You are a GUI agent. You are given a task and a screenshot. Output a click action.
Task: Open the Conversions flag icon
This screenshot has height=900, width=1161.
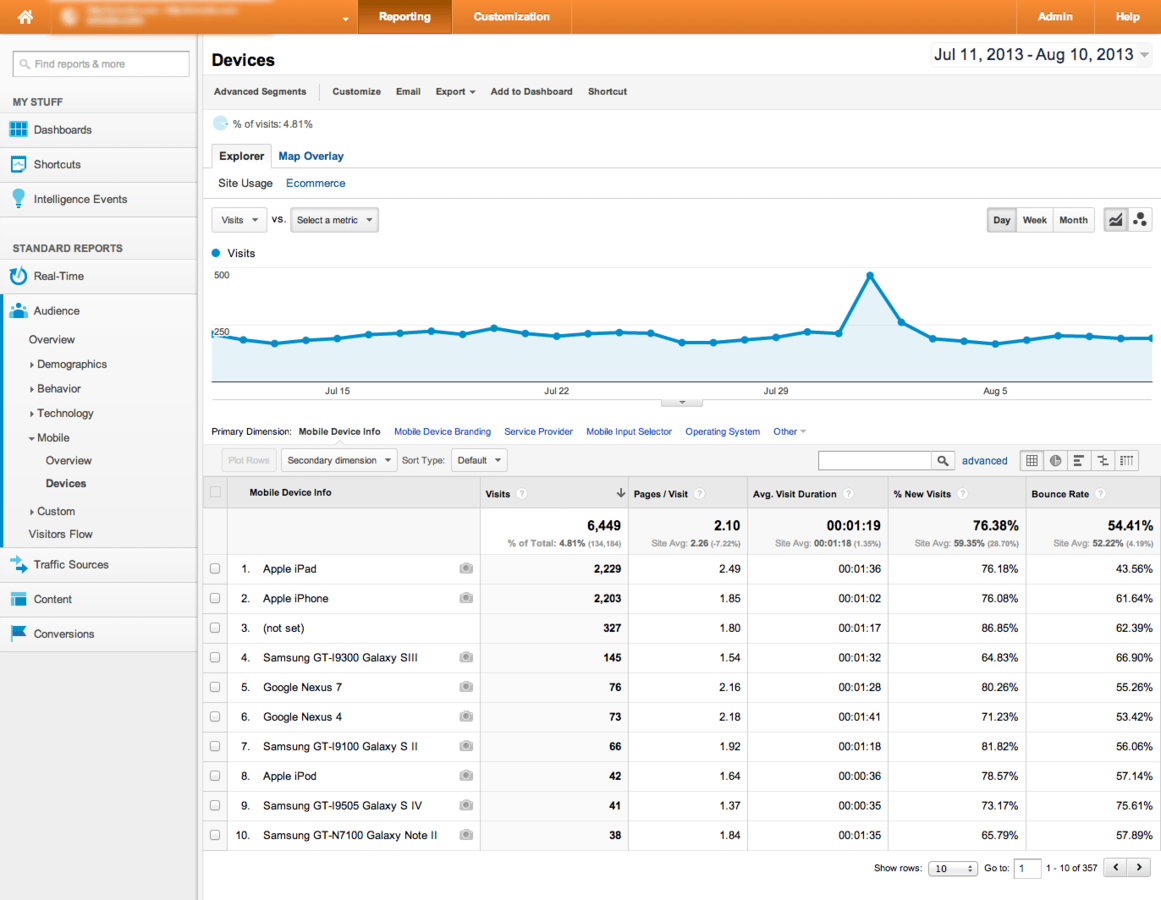click(x=18, y=634)
